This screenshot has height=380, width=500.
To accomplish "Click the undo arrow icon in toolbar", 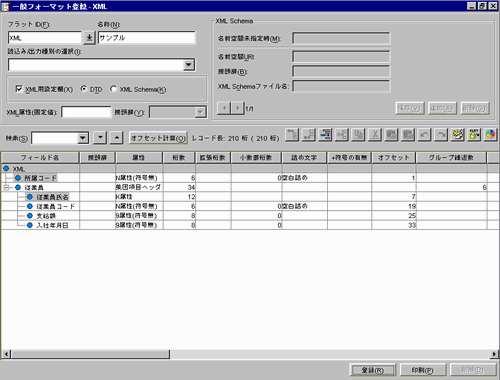I will pyautogui.click(x=424, y=135).
